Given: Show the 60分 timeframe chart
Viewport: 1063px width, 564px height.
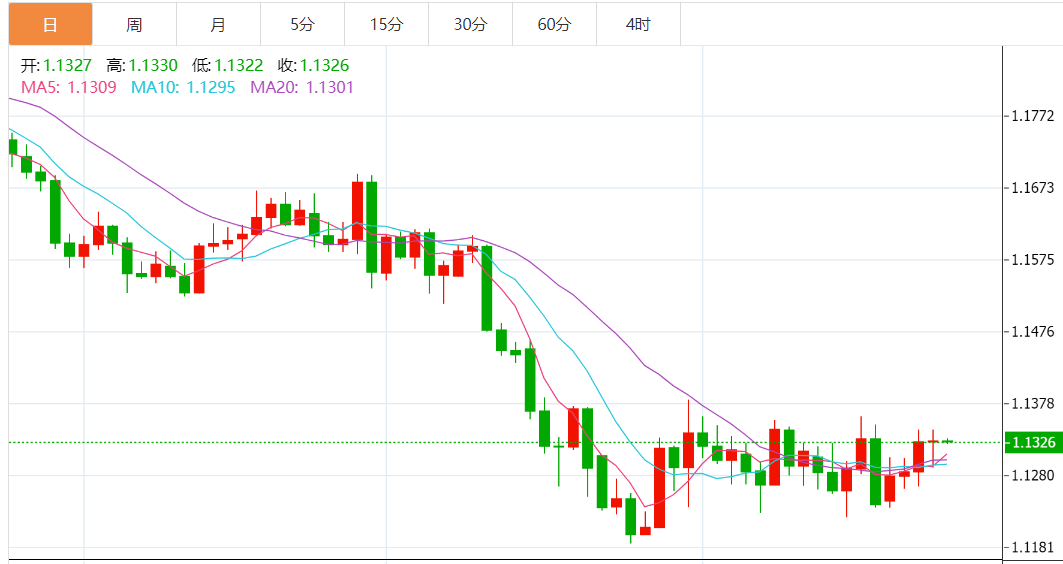Looking at the screenshot, I should point(554,24).
